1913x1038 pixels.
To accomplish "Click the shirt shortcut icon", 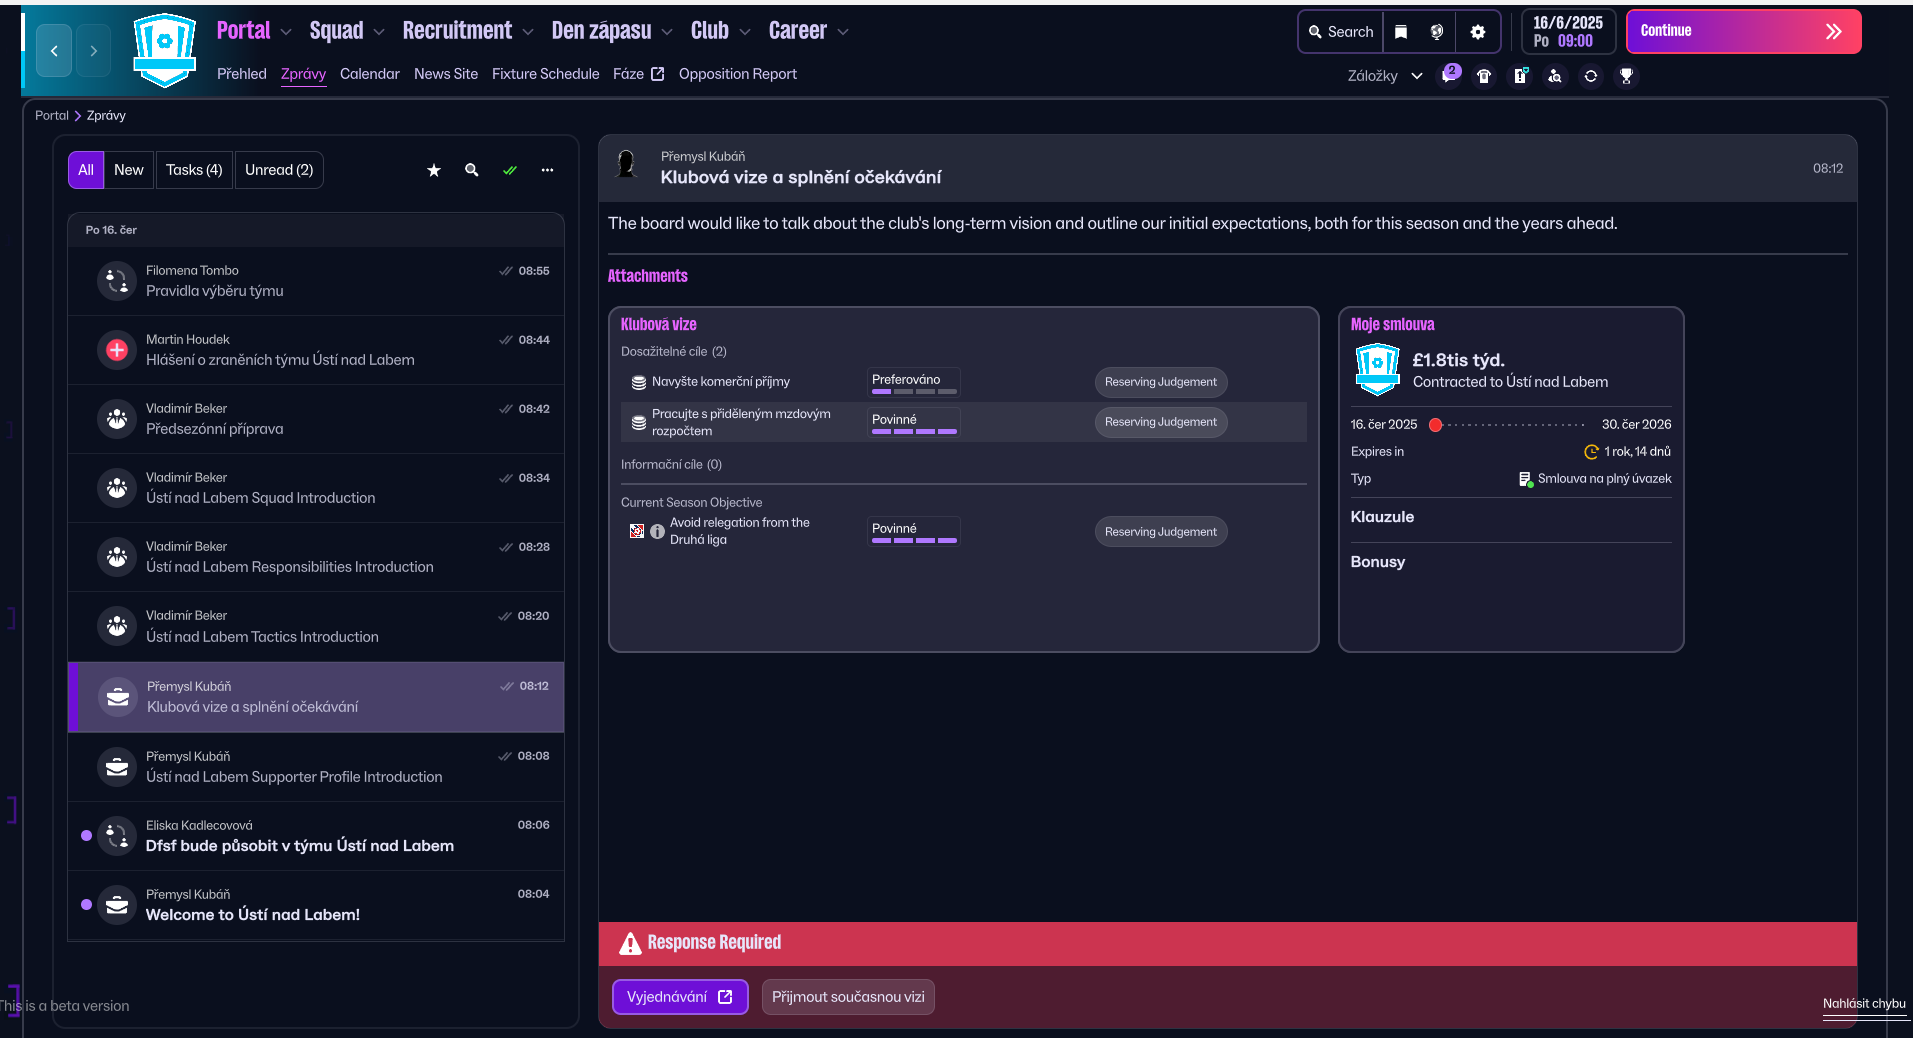I will (x=1484, y=76).
